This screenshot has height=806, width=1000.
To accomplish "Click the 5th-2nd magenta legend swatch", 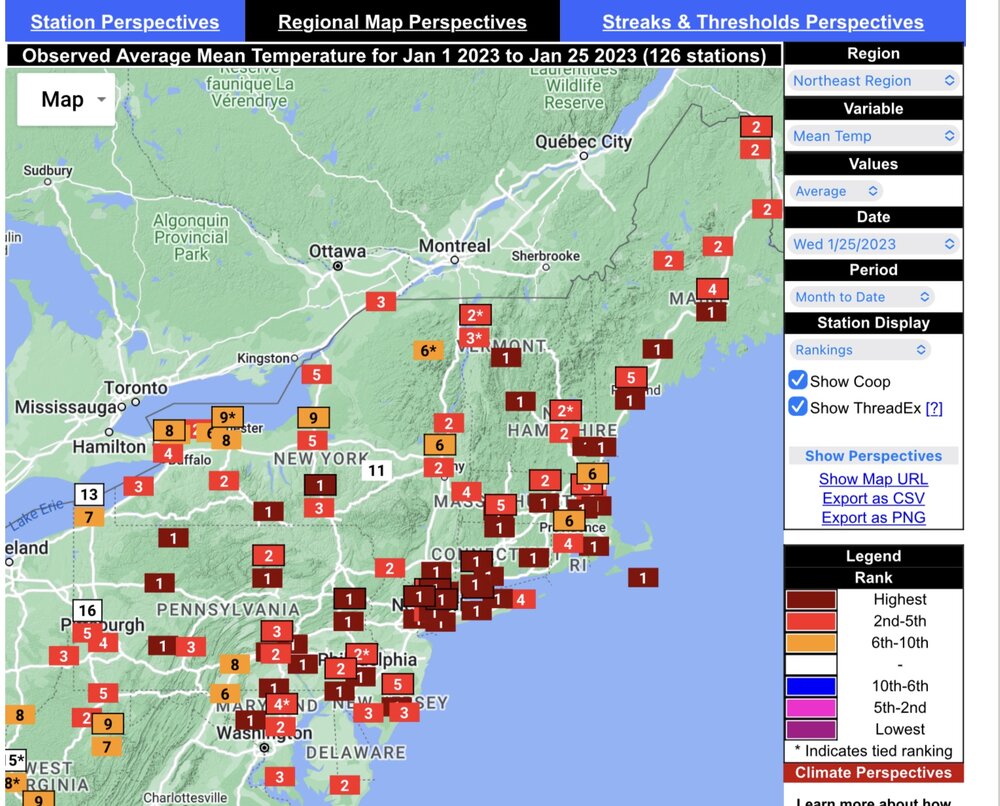I will (811, 708).
